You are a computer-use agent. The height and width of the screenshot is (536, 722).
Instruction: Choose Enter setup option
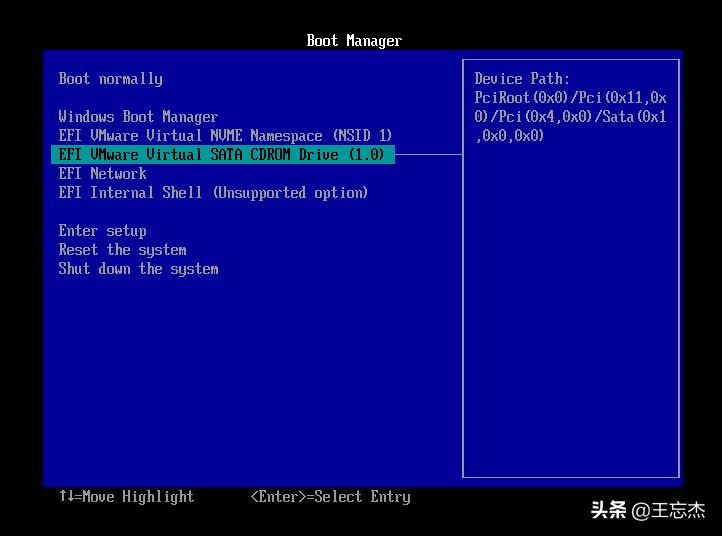click(x=102, y=231)
